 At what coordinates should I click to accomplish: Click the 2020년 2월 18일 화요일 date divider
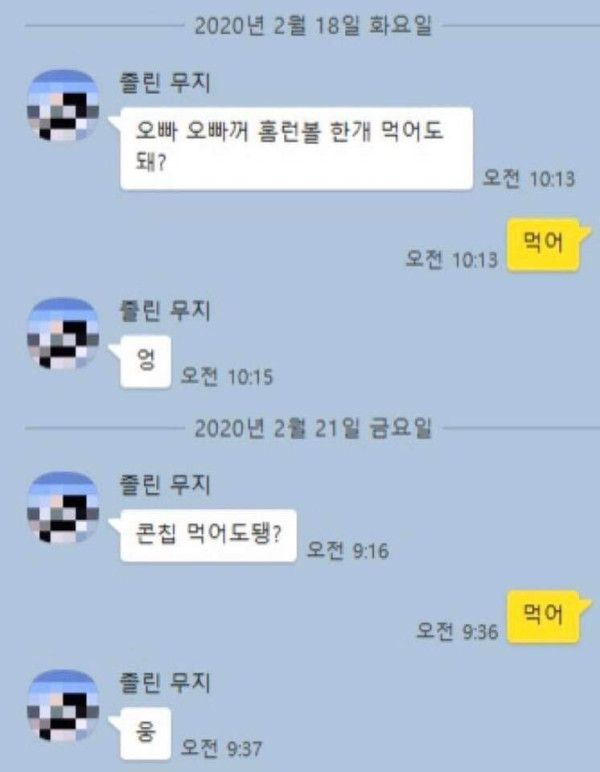pyautogui.click(x=313, y=26)
